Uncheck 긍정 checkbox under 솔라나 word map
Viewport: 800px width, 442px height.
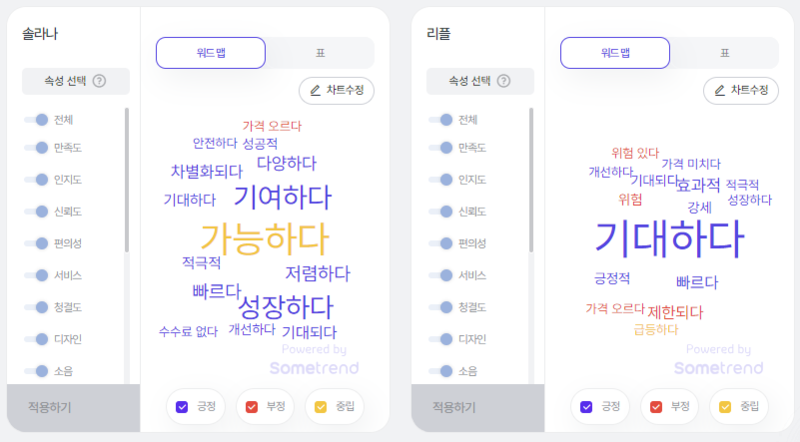pos(182,407)
